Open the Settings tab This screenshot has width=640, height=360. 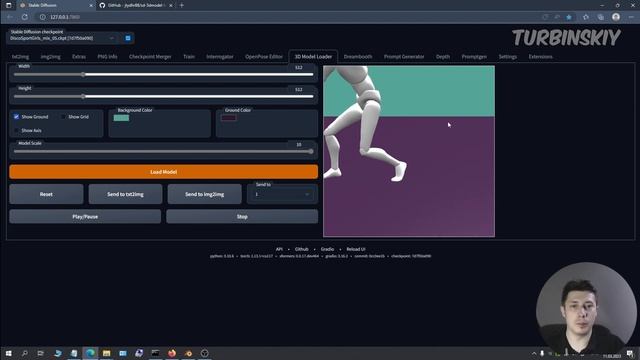pos(507,57)
